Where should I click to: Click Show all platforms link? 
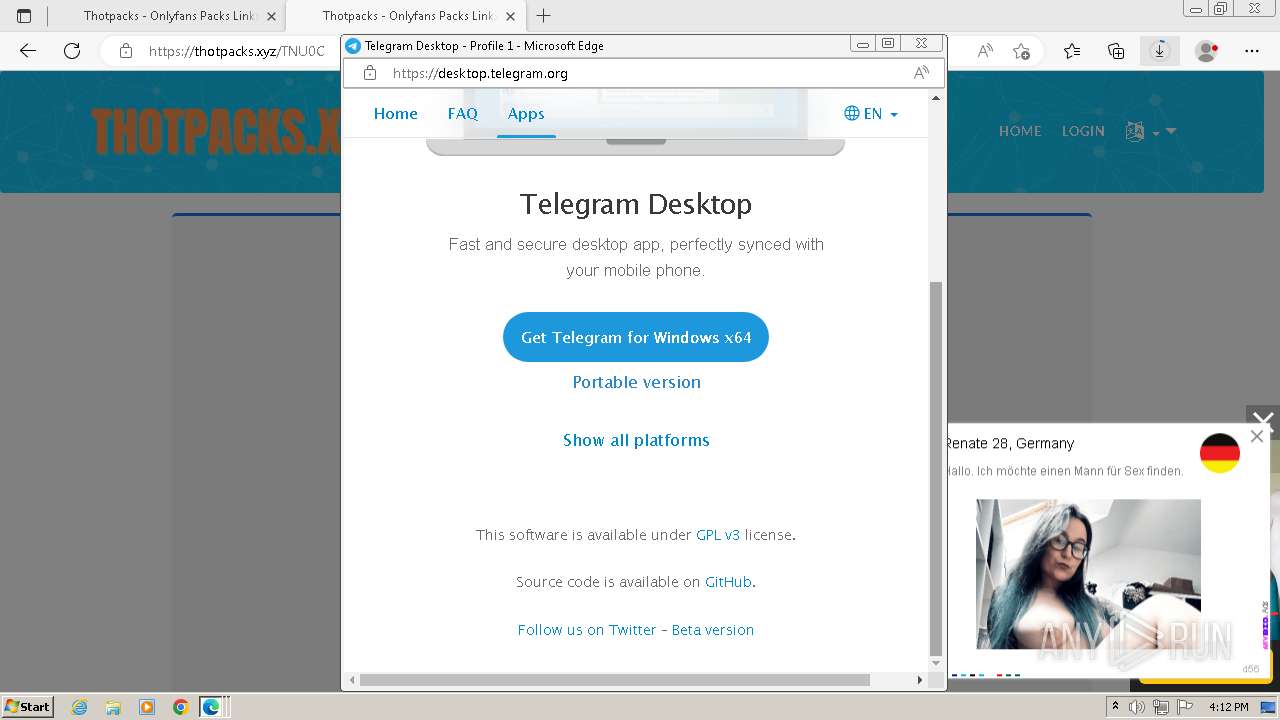pyautogui.click(x=636, y=440)
